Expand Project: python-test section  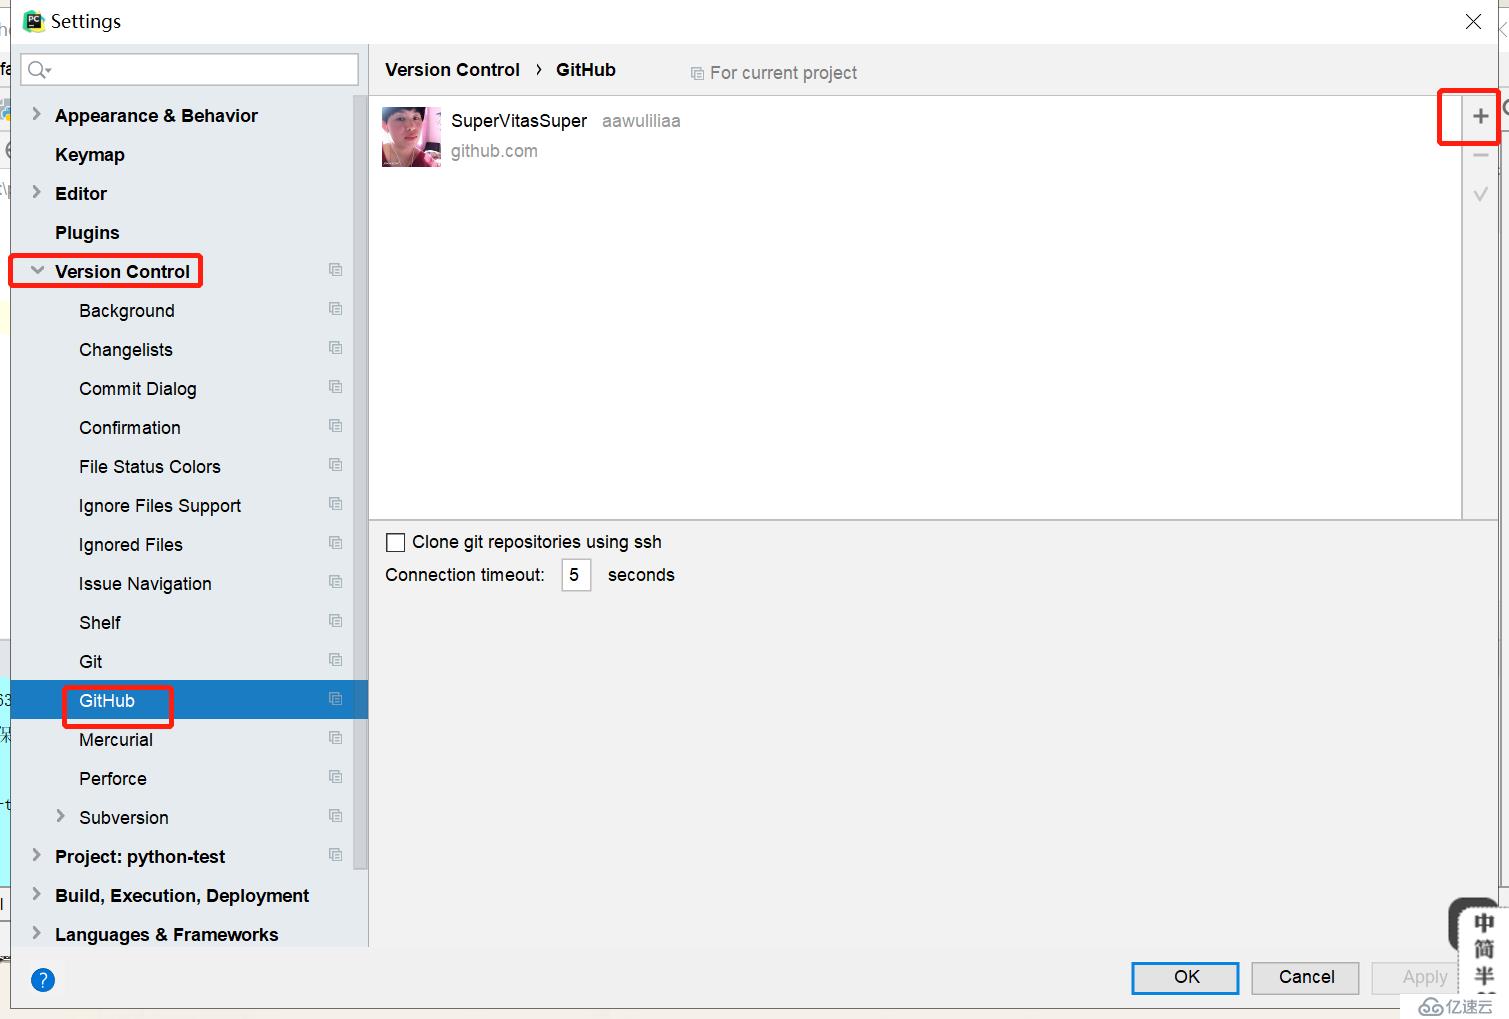(x=37, y=855)
